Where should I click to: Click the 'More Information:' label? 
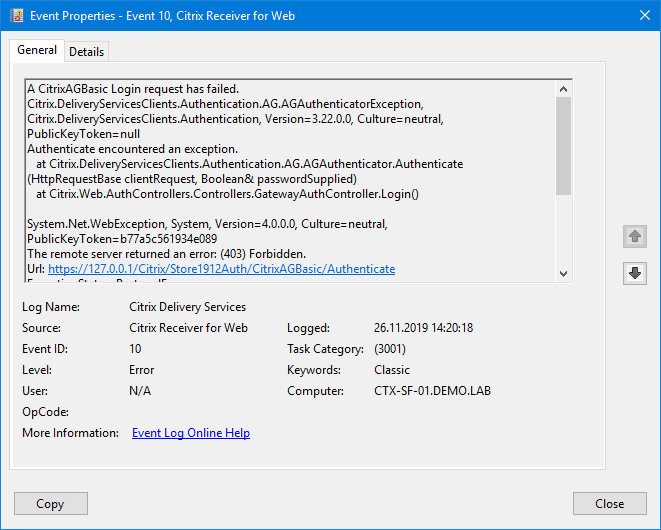click(x=70, y=433)
